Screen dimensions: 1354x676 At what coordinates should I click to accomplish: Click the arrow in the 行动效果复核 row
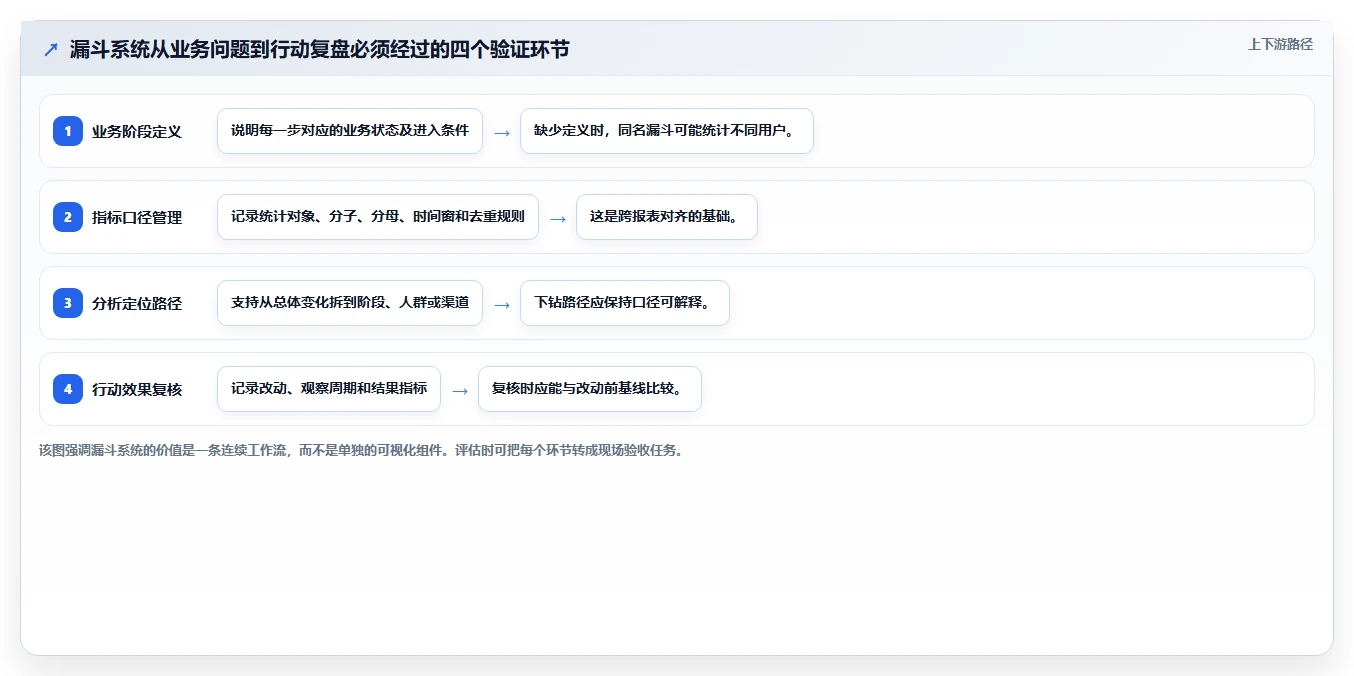click(460, 390)
